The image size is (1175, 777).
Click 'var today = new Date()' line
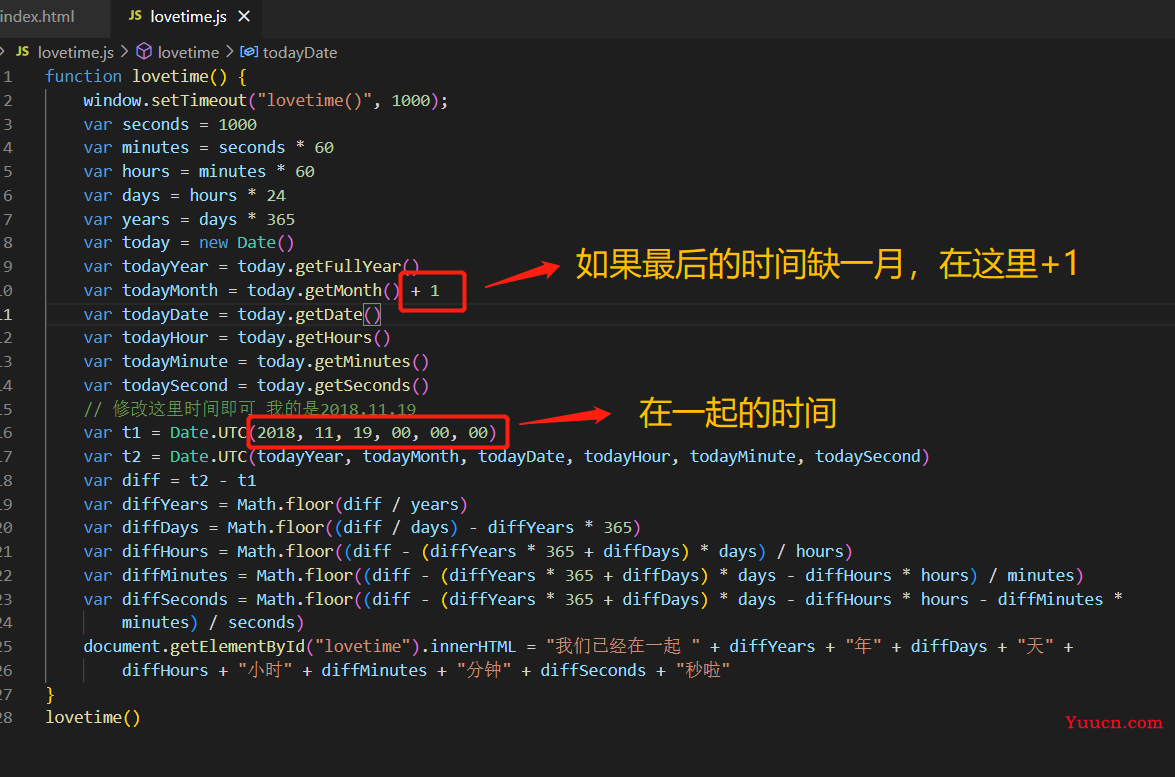click(189, 243)
